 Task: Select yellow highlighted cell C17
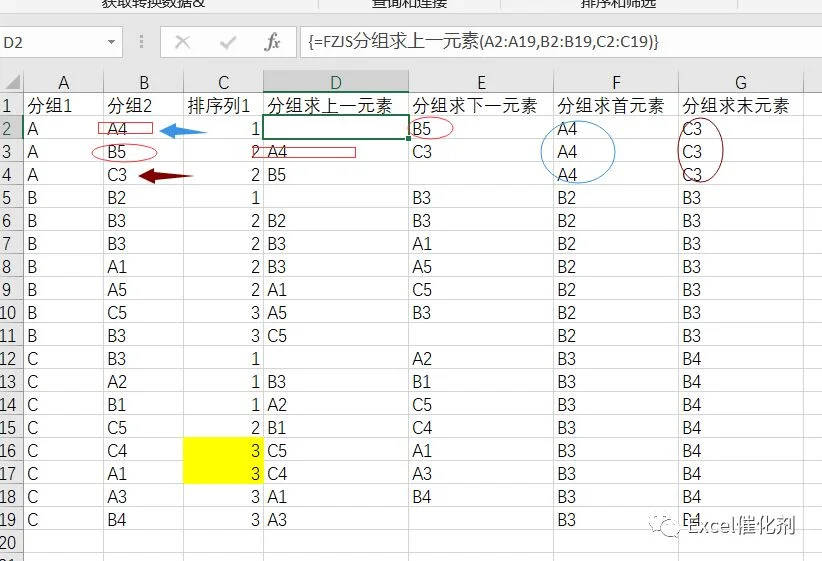(223, 473)
